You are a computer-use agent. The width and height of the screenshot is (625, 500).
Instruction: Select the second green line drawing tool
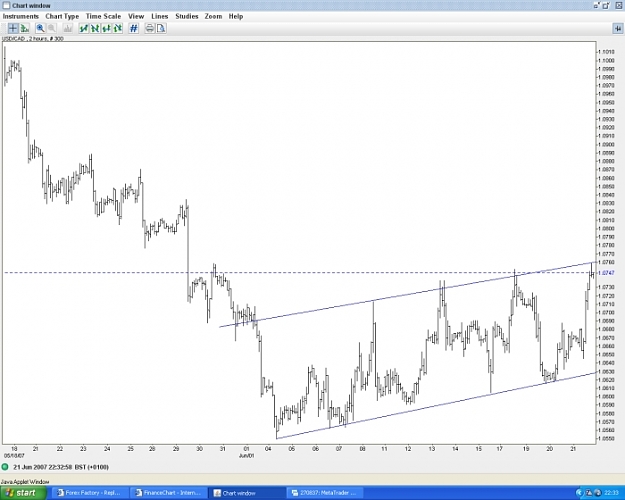pos(95,28)
